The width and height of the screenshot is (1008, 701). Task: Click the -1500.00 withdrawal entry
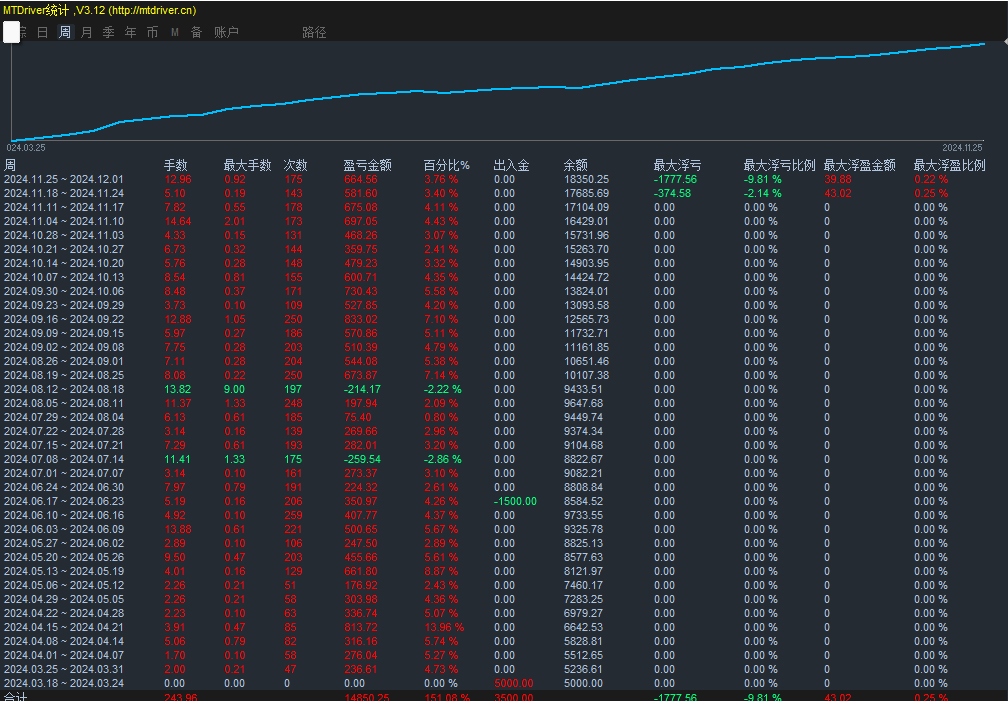(x=515, y=501)
